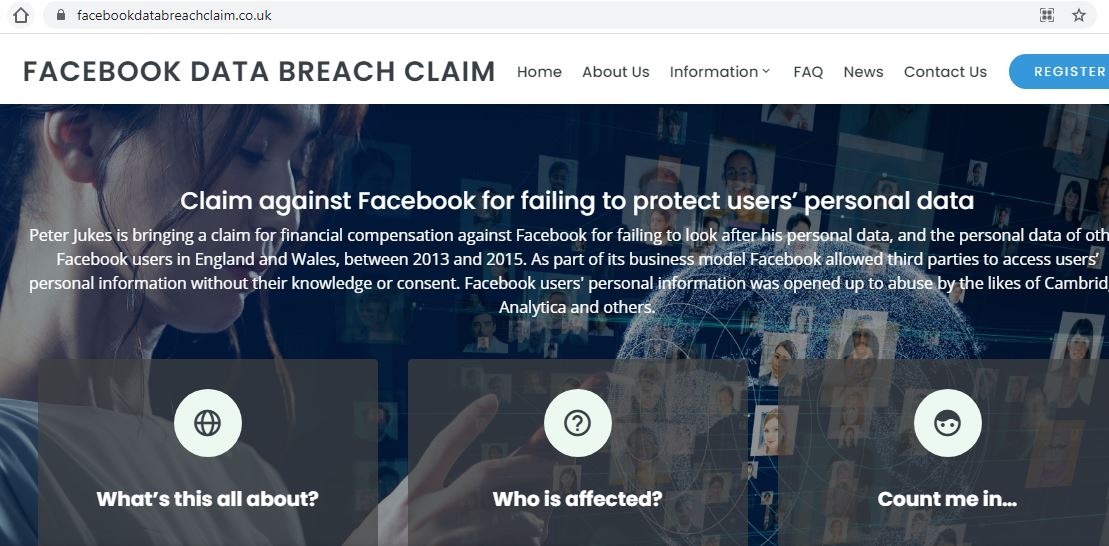Bookmark this page with the star icon
Image resolution: width=1109 pixels, height=546 pixels.
pyautogui.click(x=1079, y=15)
